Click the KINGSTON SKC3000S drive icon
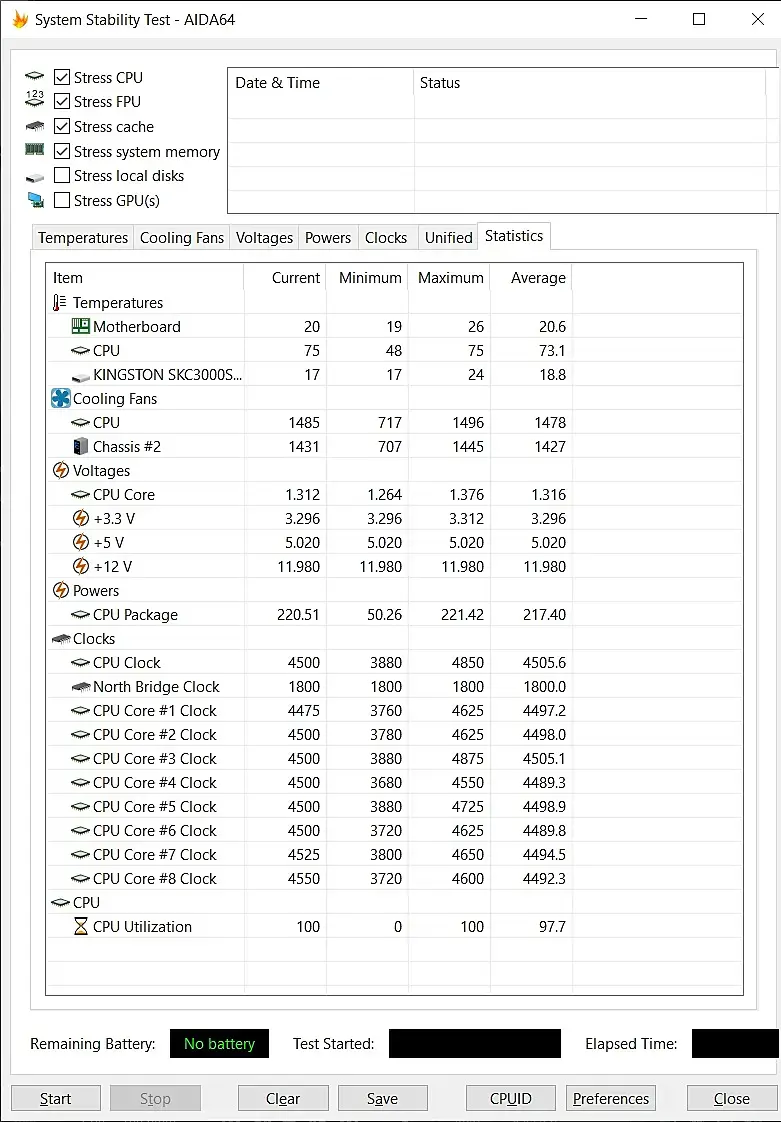The width and height of the screenshot is (781, 1122). point(80,376)
